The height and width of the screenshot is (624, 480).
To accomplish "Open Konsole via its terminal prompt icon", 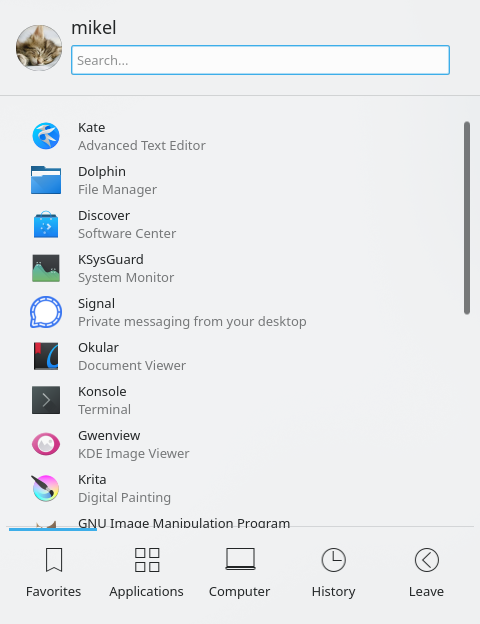I will (x=46, y=400).
